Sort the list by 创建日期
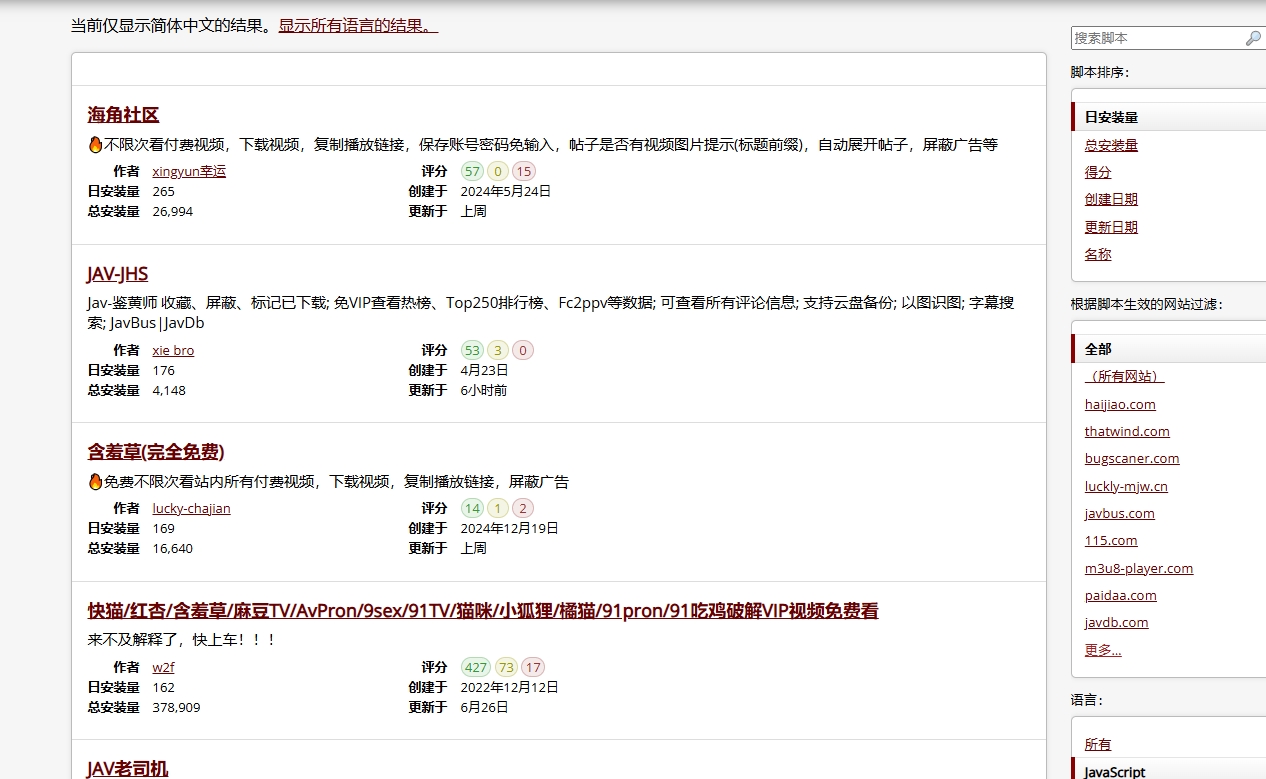The width and height of the screenshot is (1266, 779). [x=1111, y=199]
